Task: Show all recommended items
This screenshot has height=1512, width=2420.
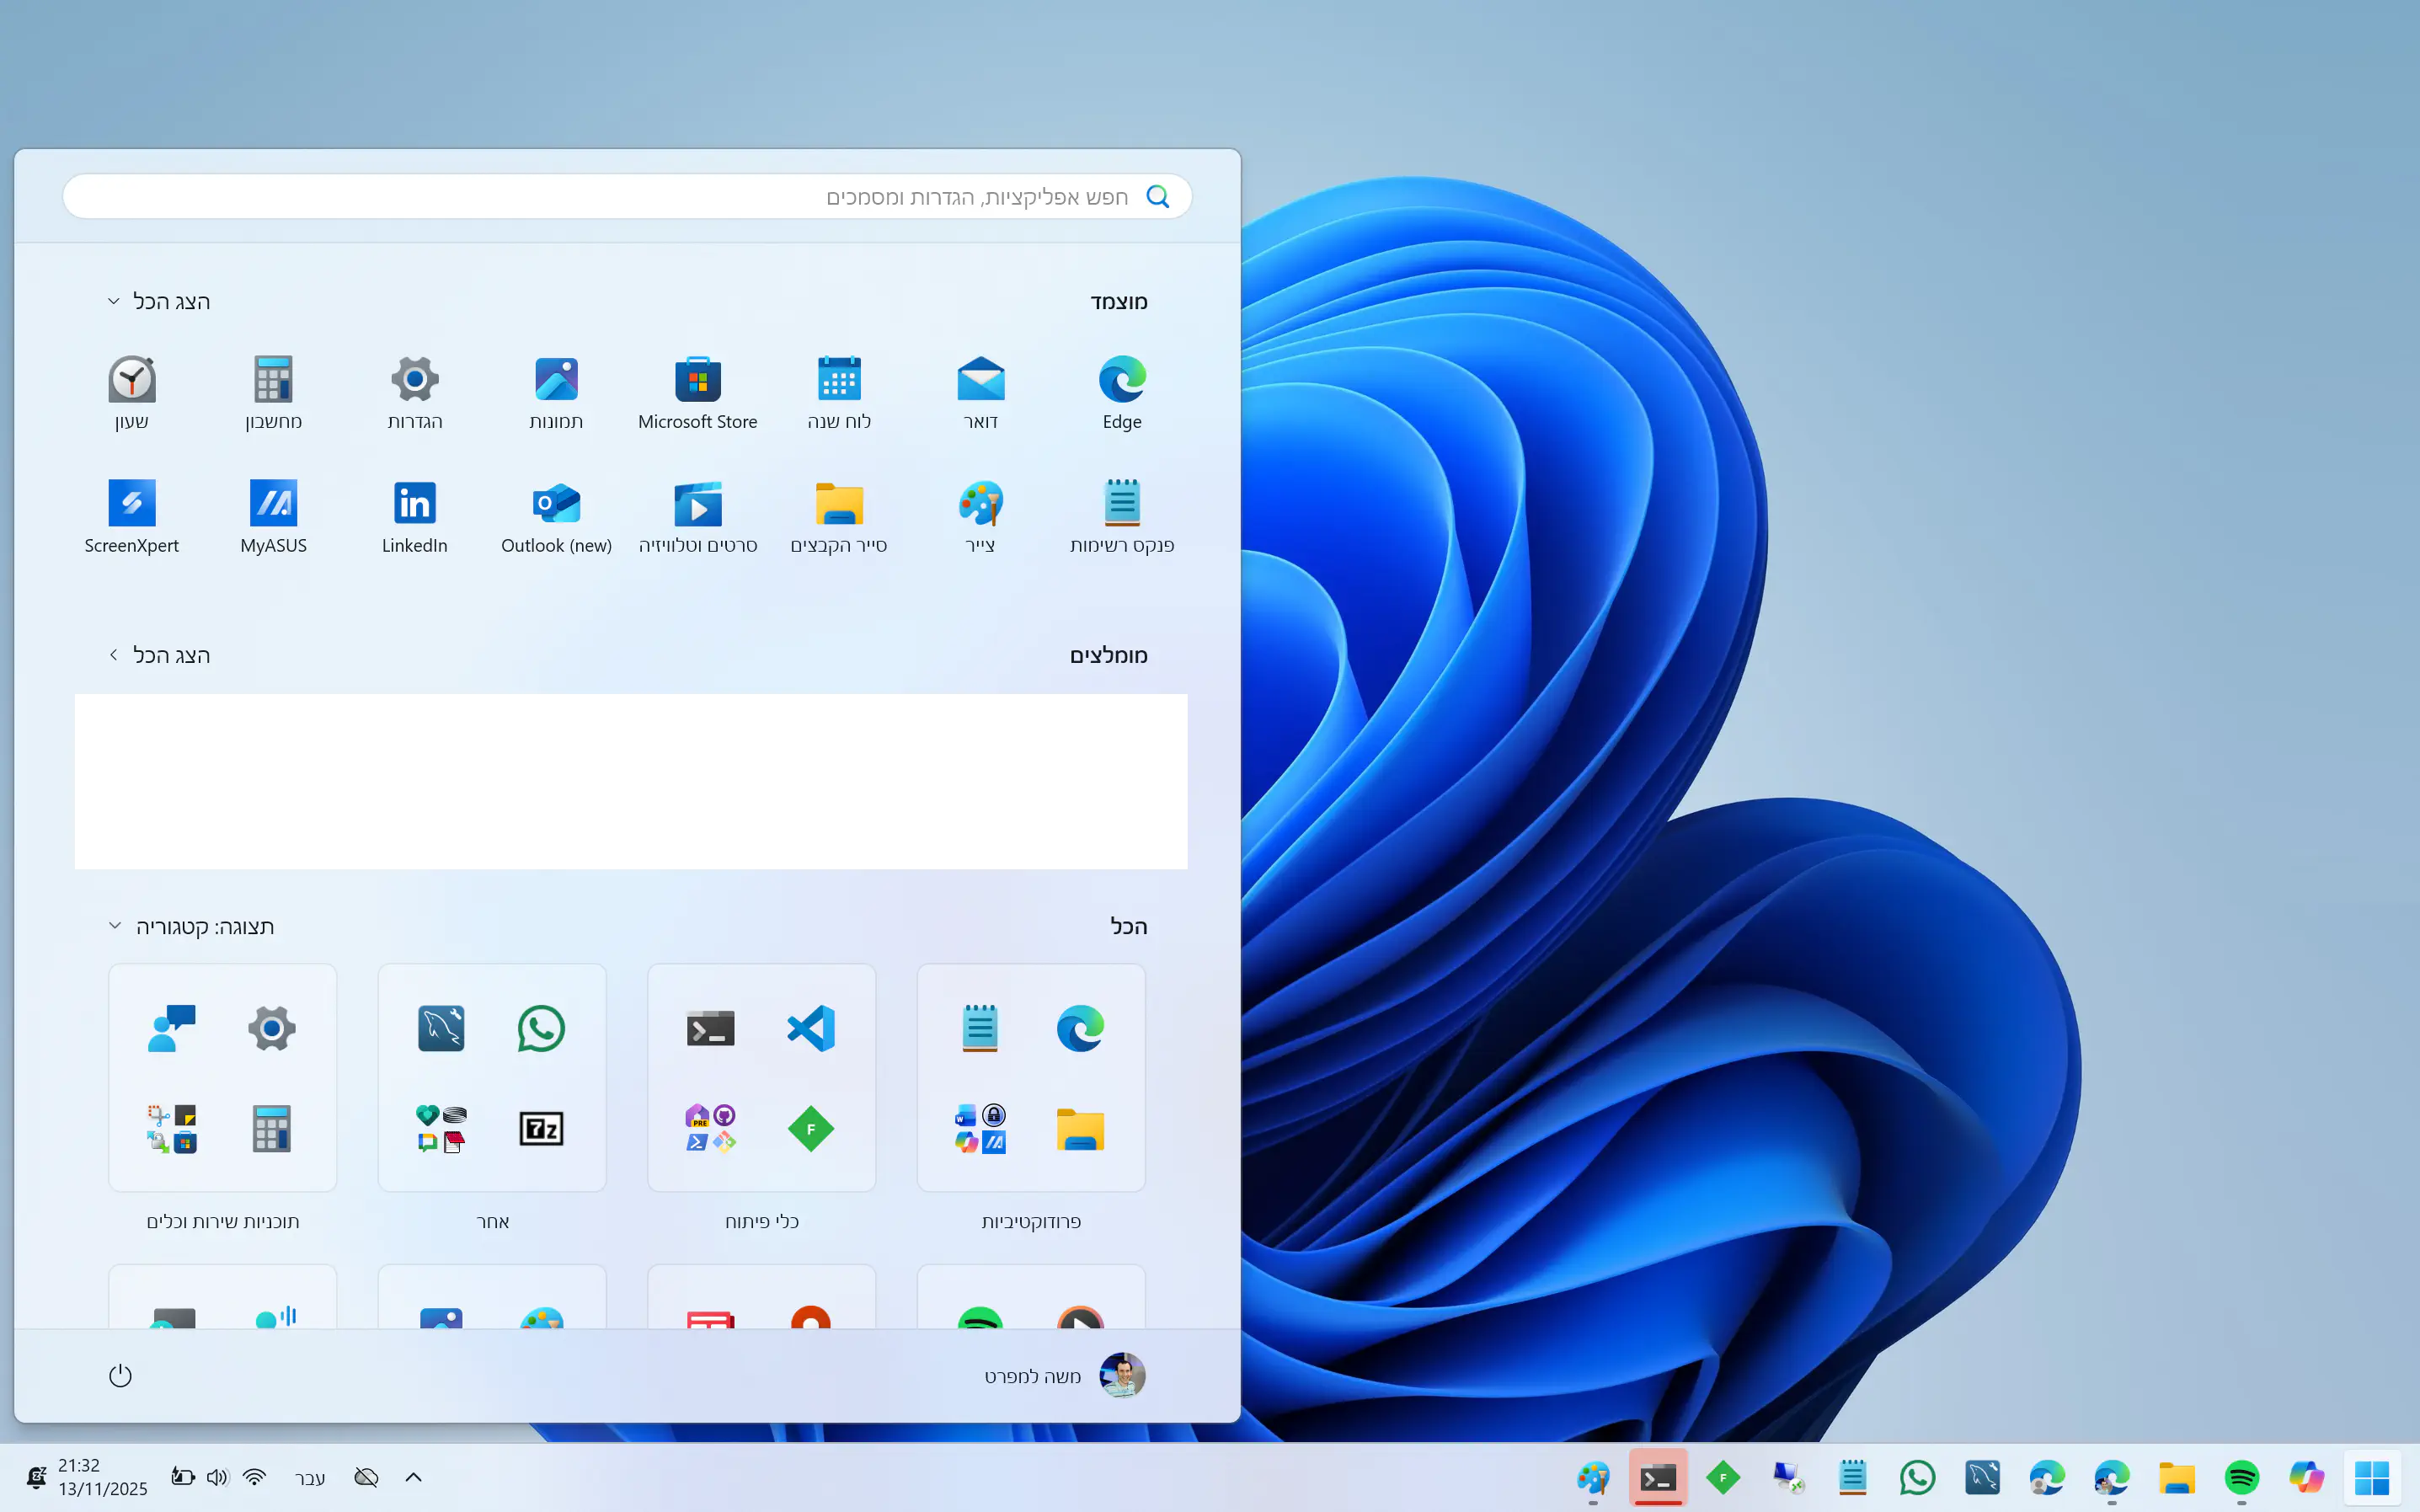Action: pos(158,655)
